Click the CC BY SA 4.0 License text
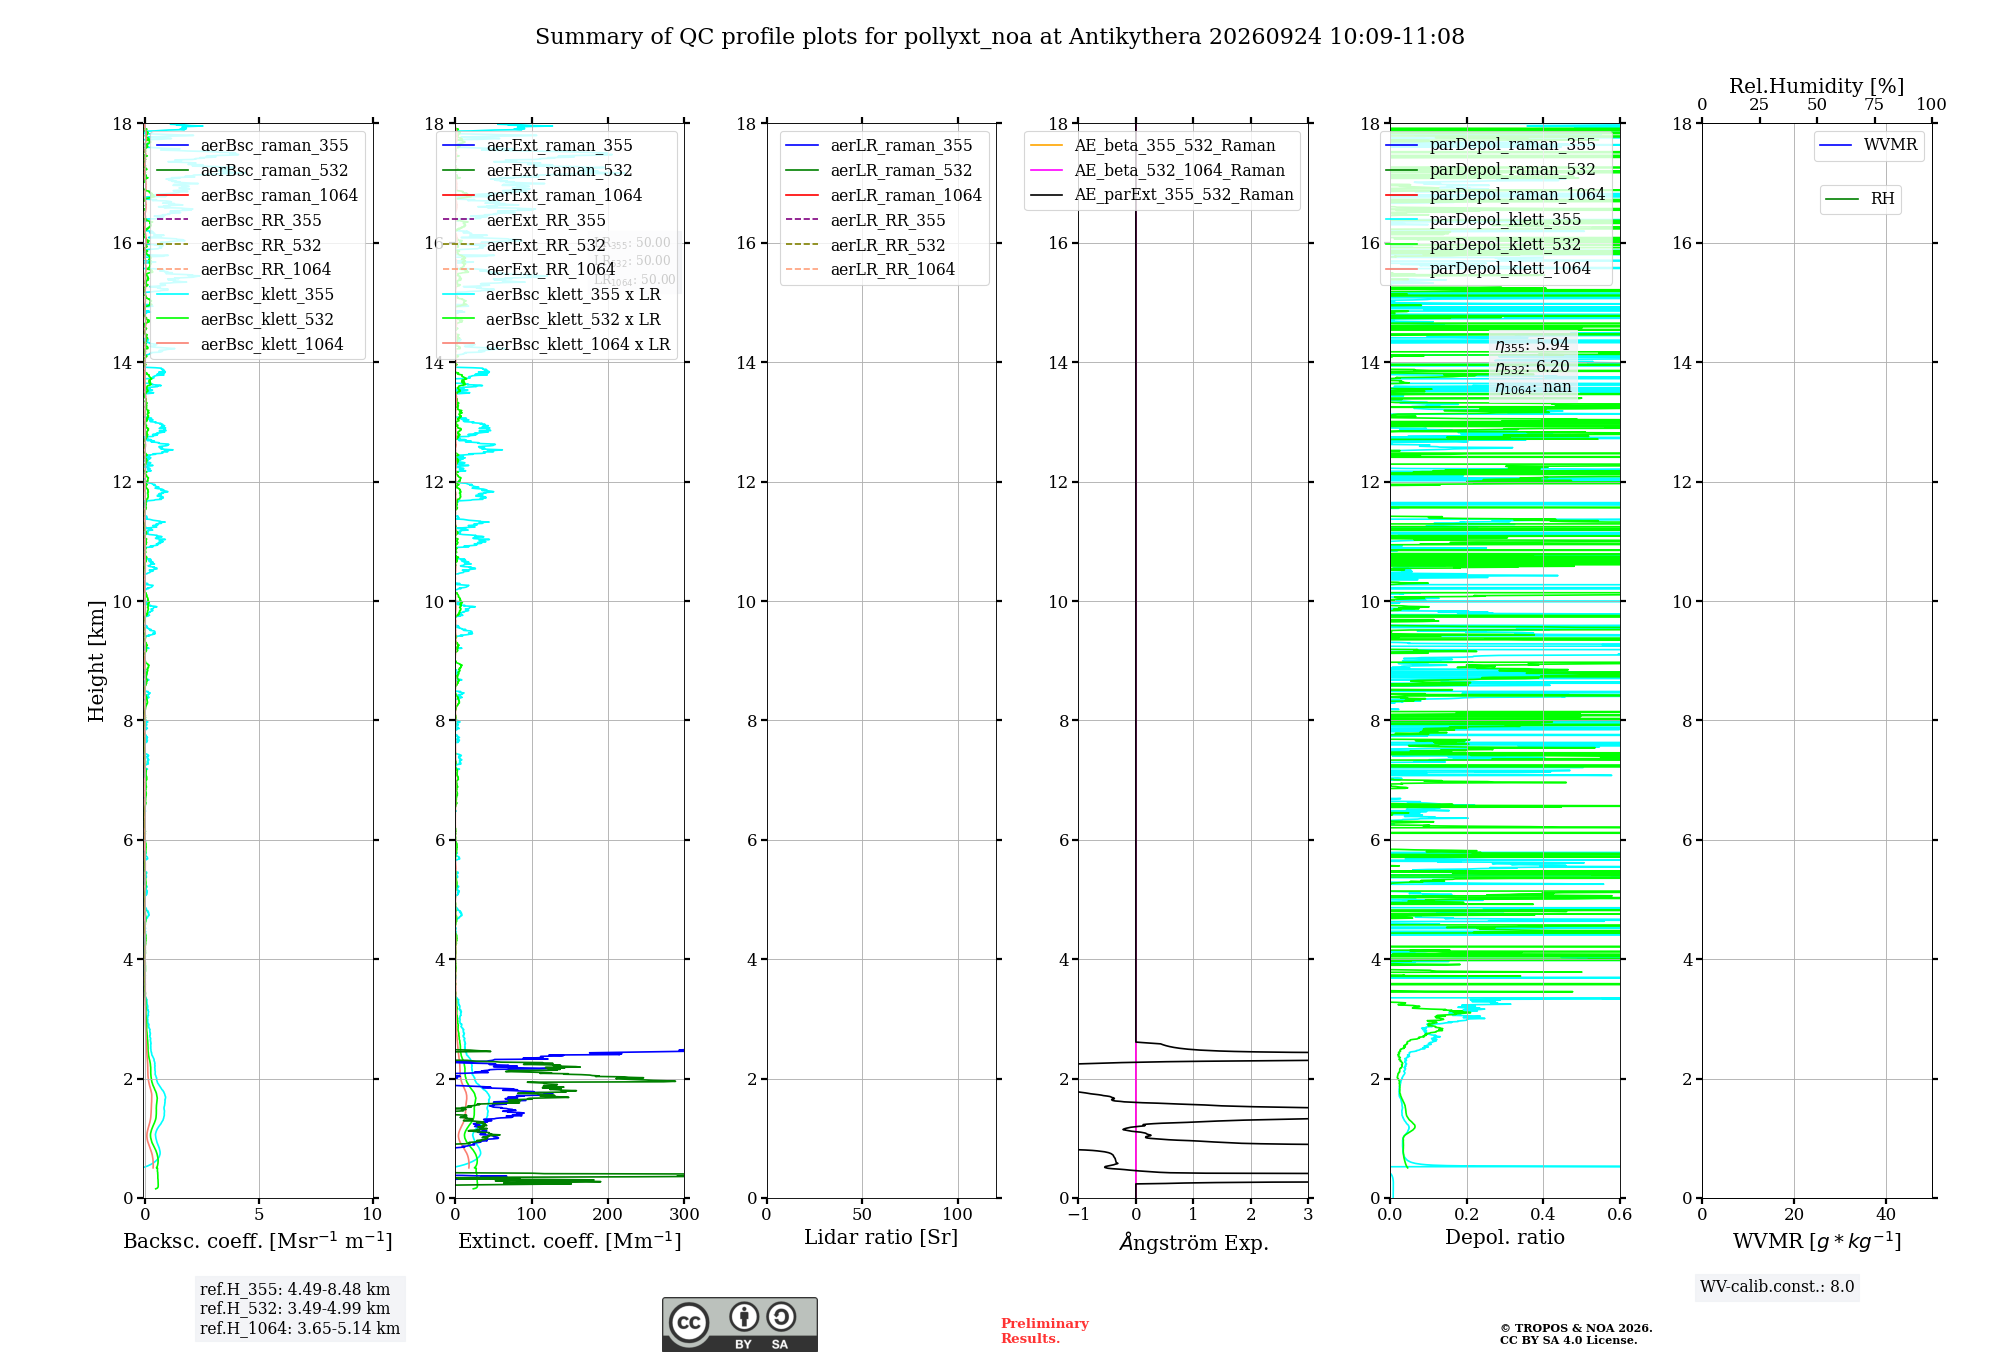This screenshot has height=1360, width=2000. pyautogui.click(x=1568, y=1341)
